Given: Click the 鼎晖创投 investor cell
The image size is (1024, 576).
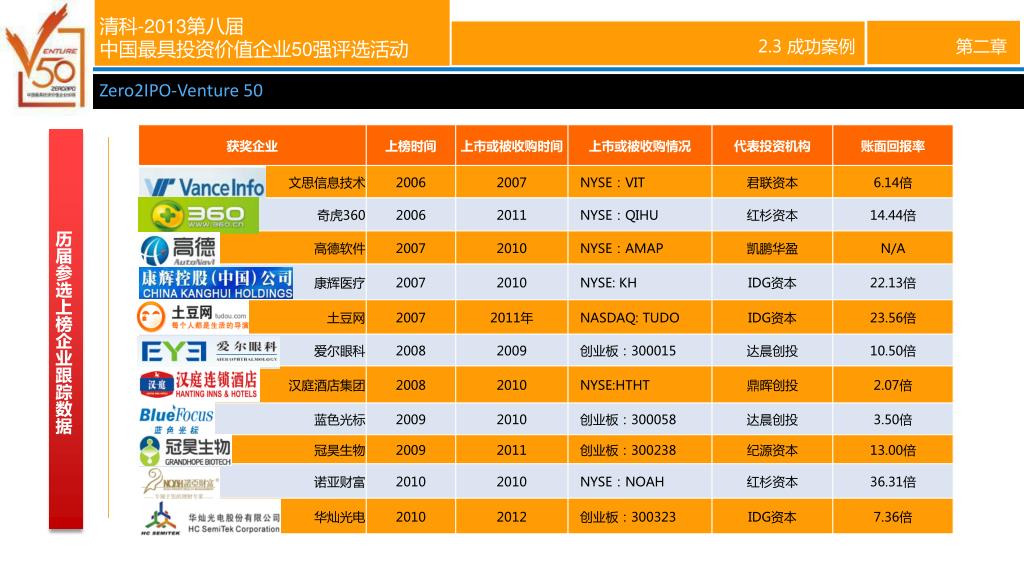Looking at the screenshot, I should pos(772,385).
